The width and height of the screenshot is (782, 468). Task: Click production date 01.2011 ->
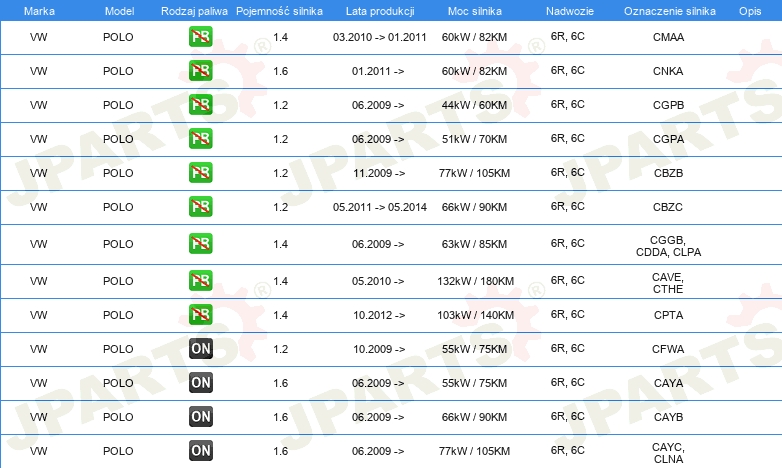[x=378, y=71]
